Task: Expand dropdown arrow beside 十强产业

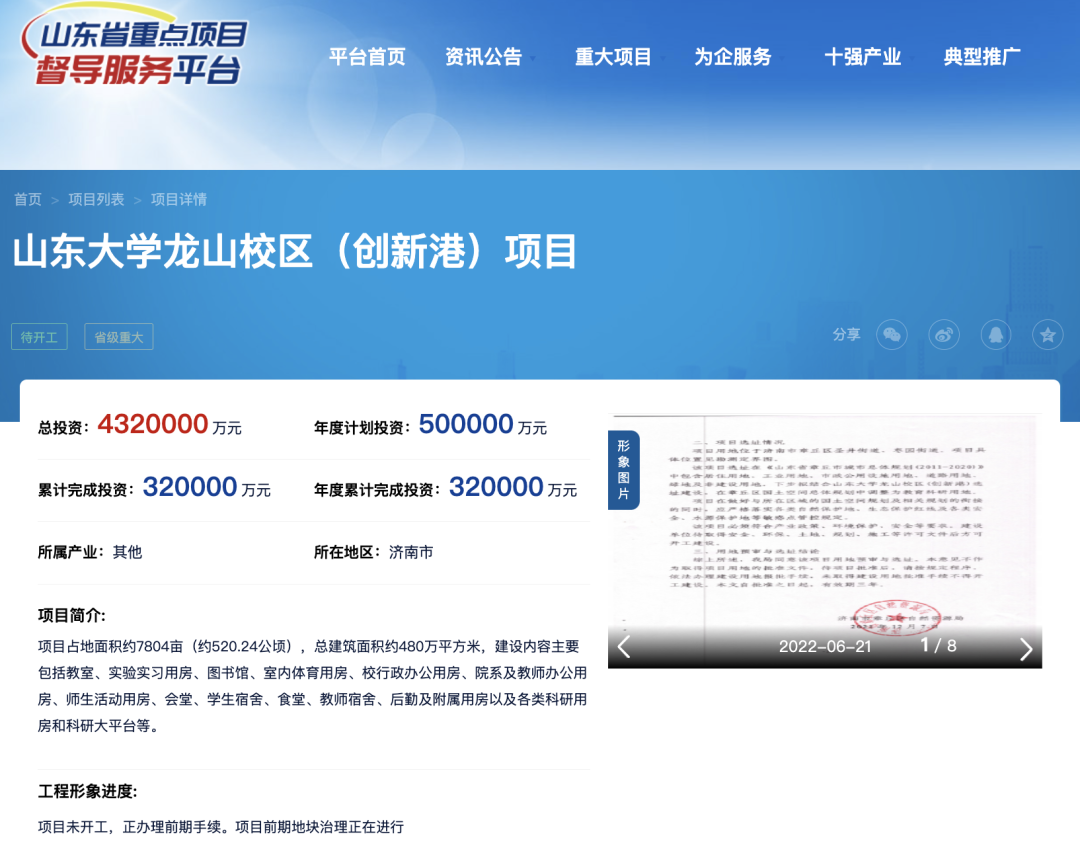Action: coord(912,59)
